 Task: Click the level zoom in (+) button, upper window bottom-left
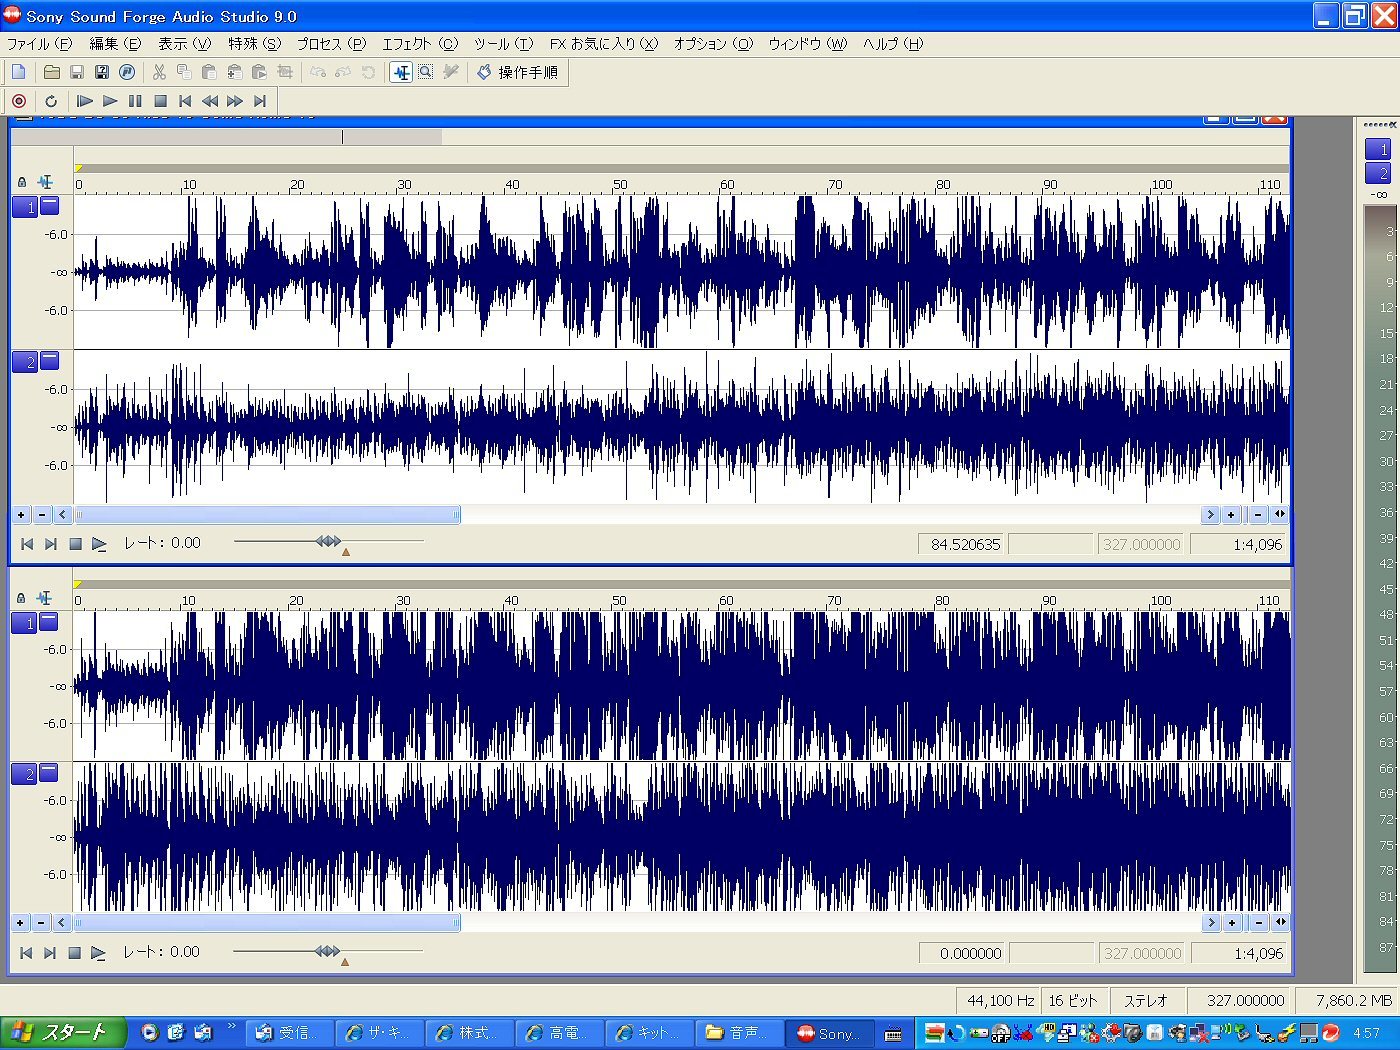(x=21, y=515)
